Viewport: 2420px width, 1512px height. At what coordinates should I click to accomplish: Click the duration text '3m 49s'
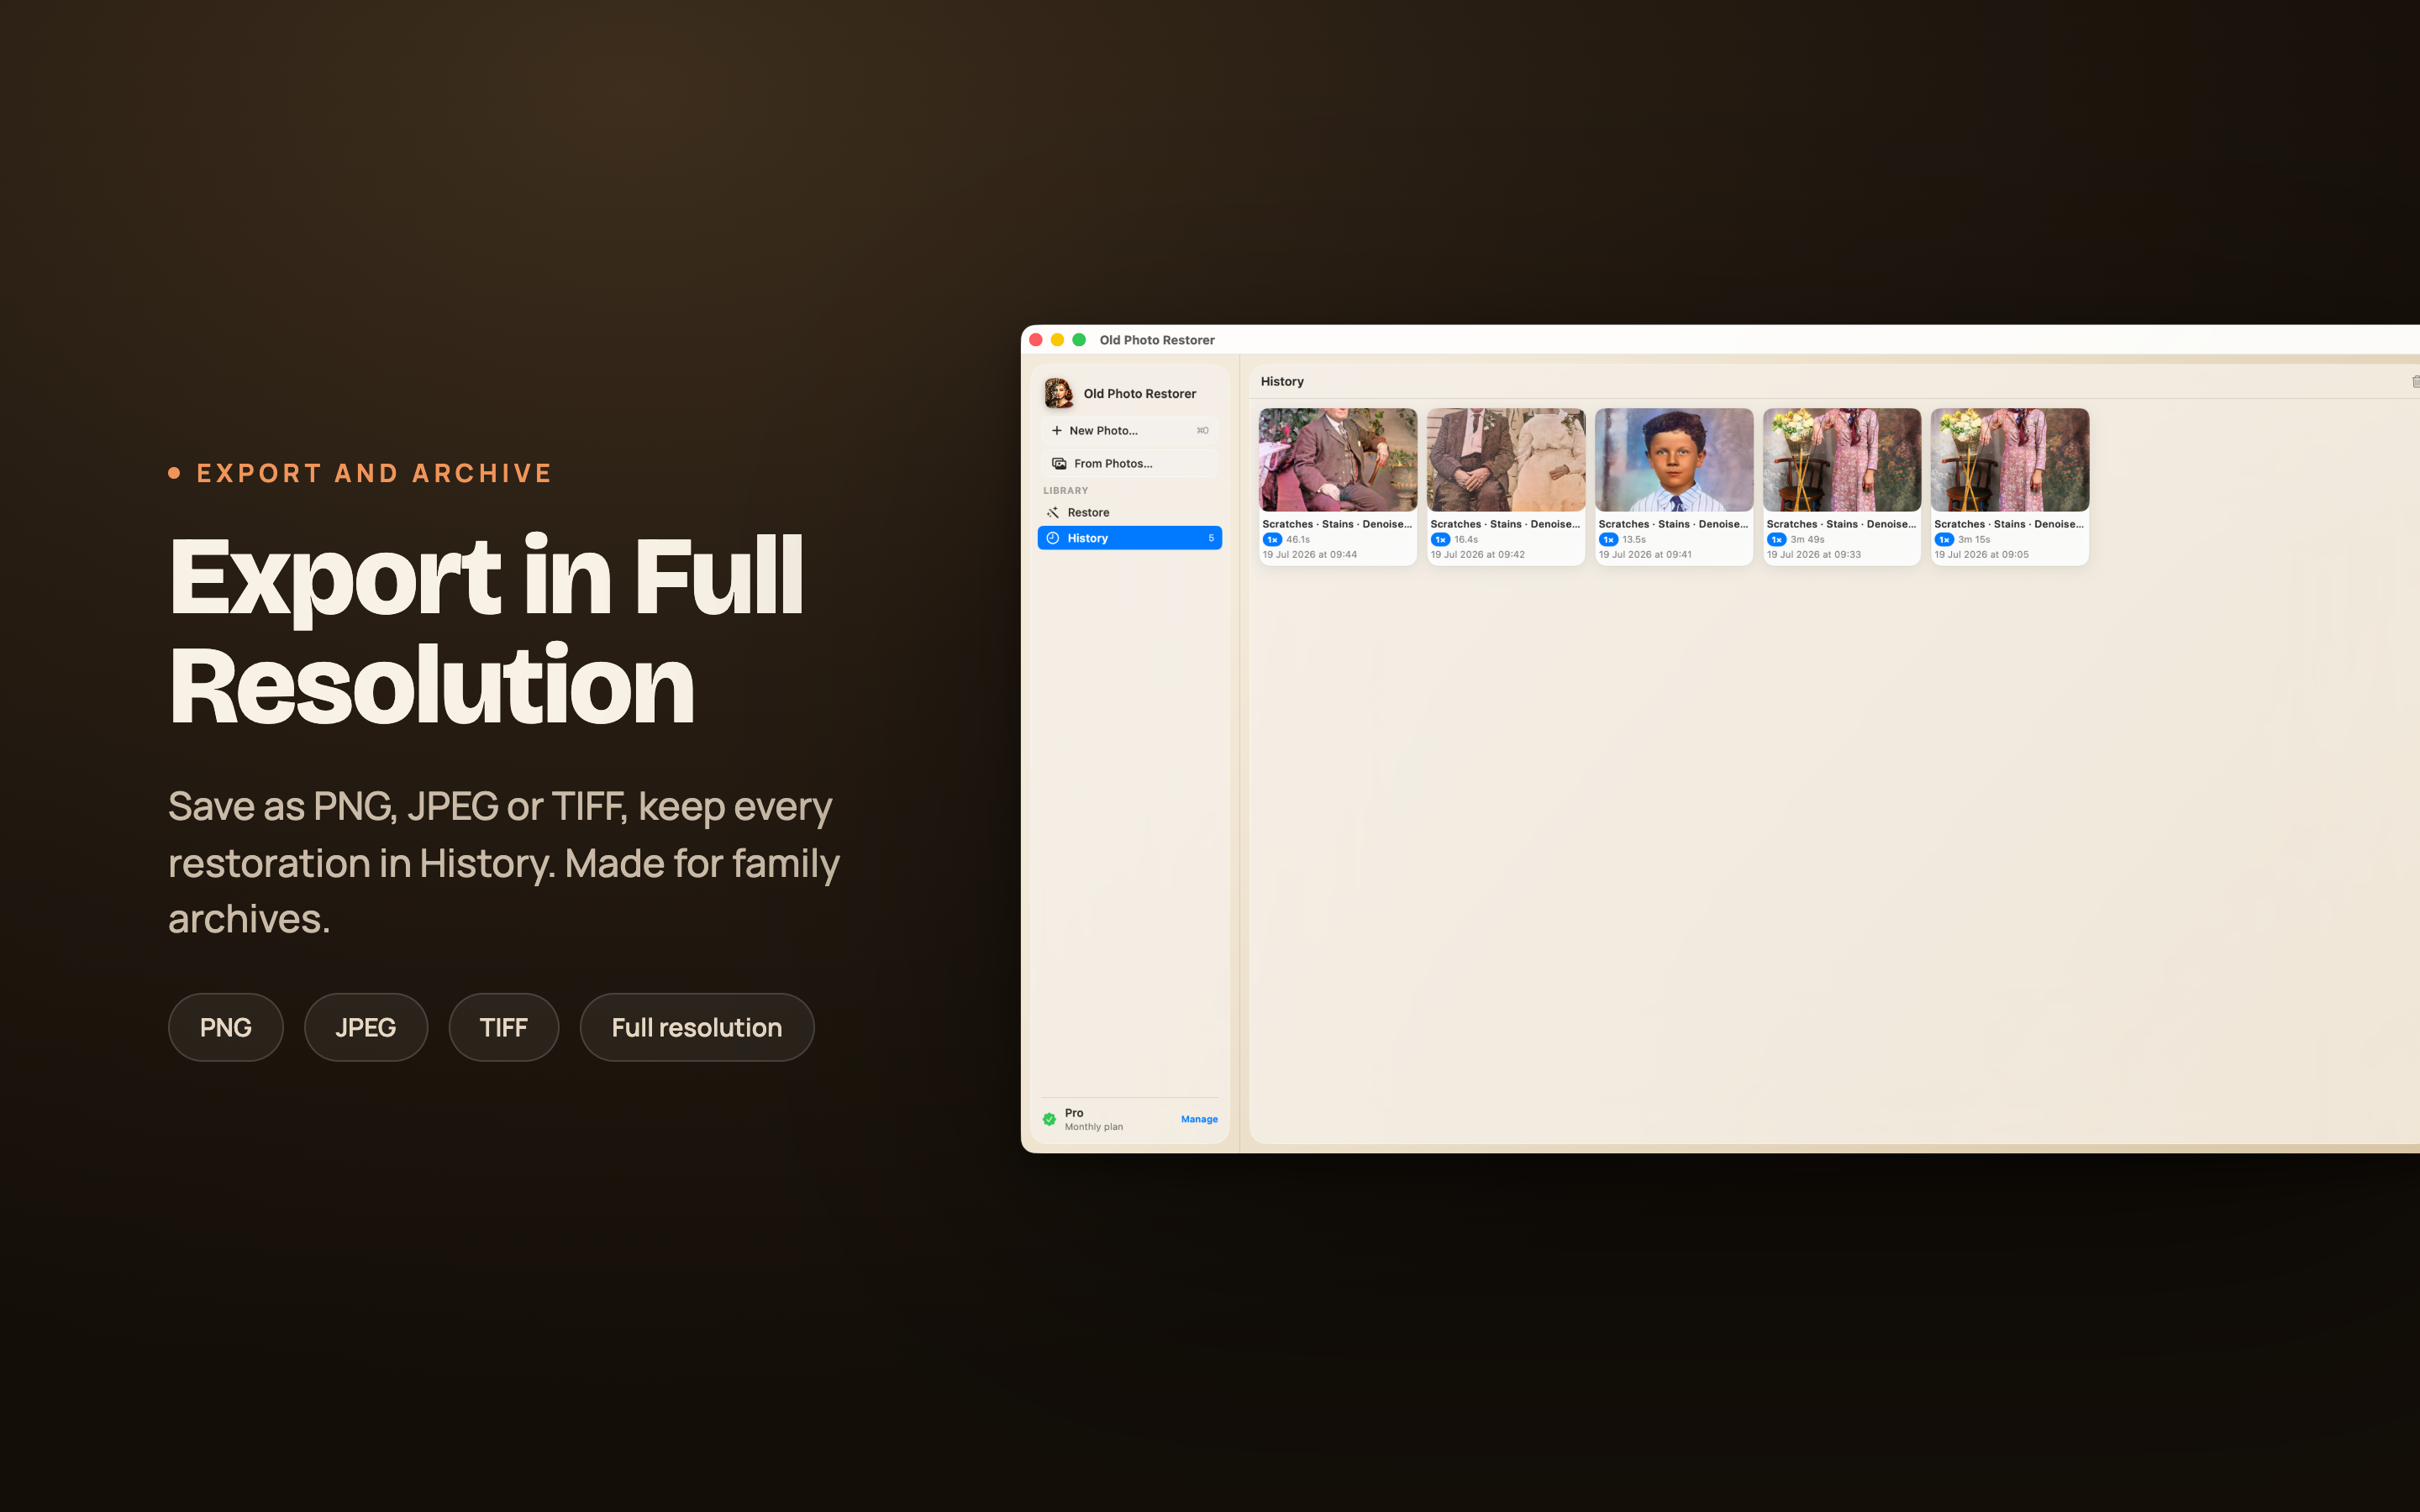(x=1807, y=540)
